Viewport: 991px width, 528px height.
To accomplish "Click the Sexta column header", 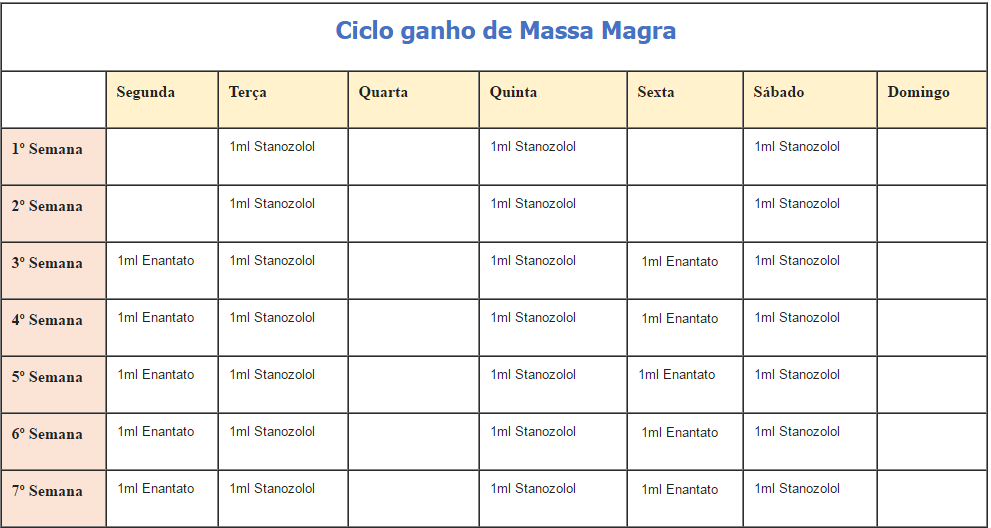I will tap(655, 92).
